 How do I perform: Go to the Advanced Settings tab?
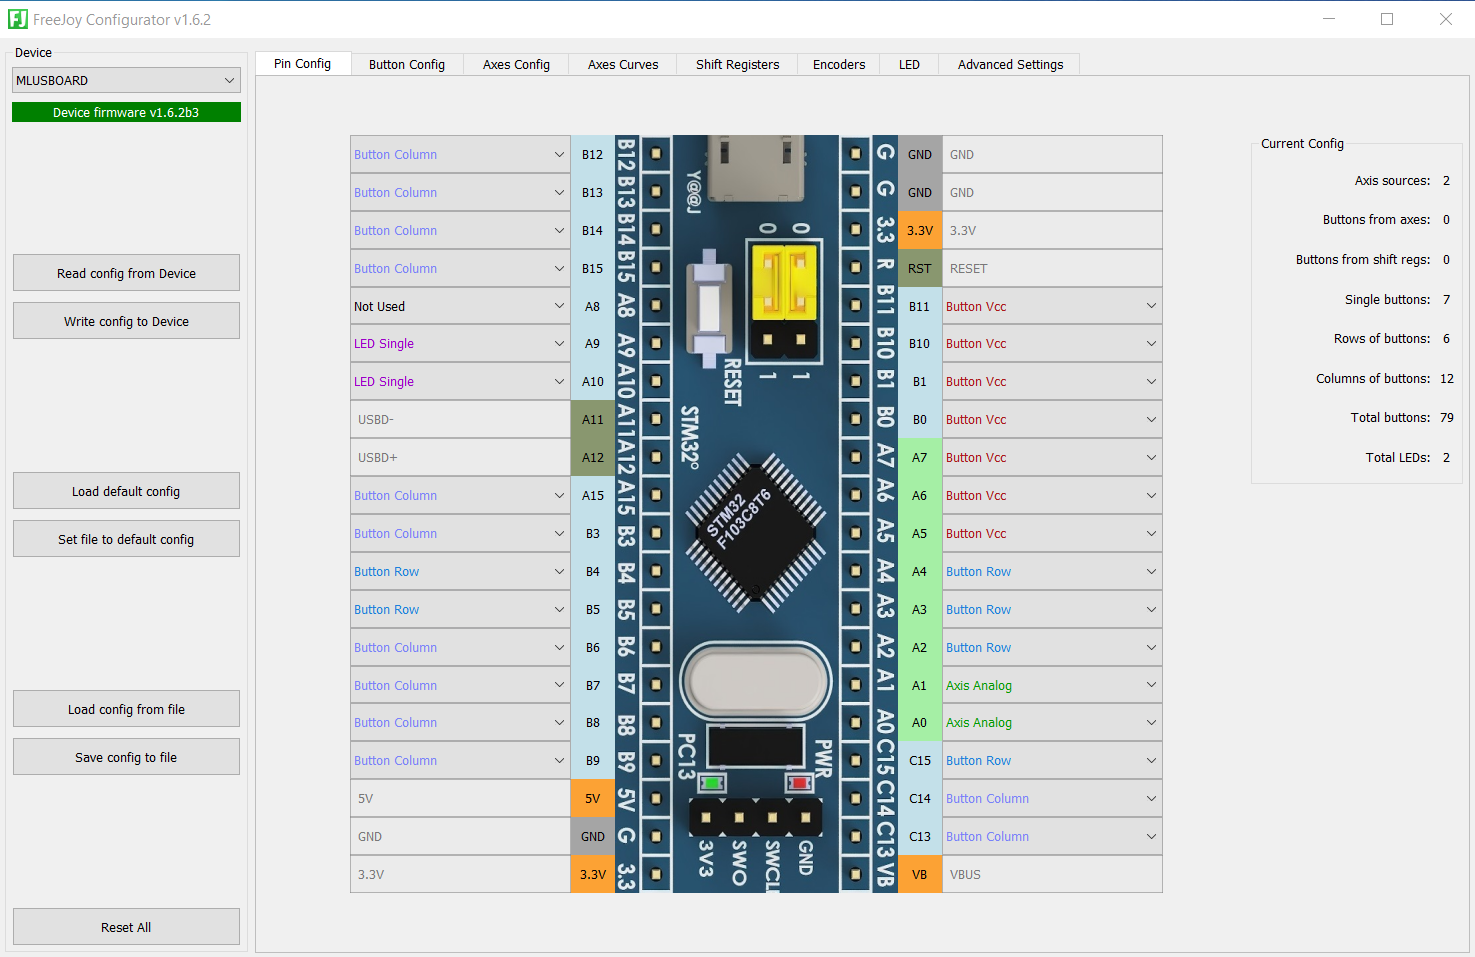1009,64
